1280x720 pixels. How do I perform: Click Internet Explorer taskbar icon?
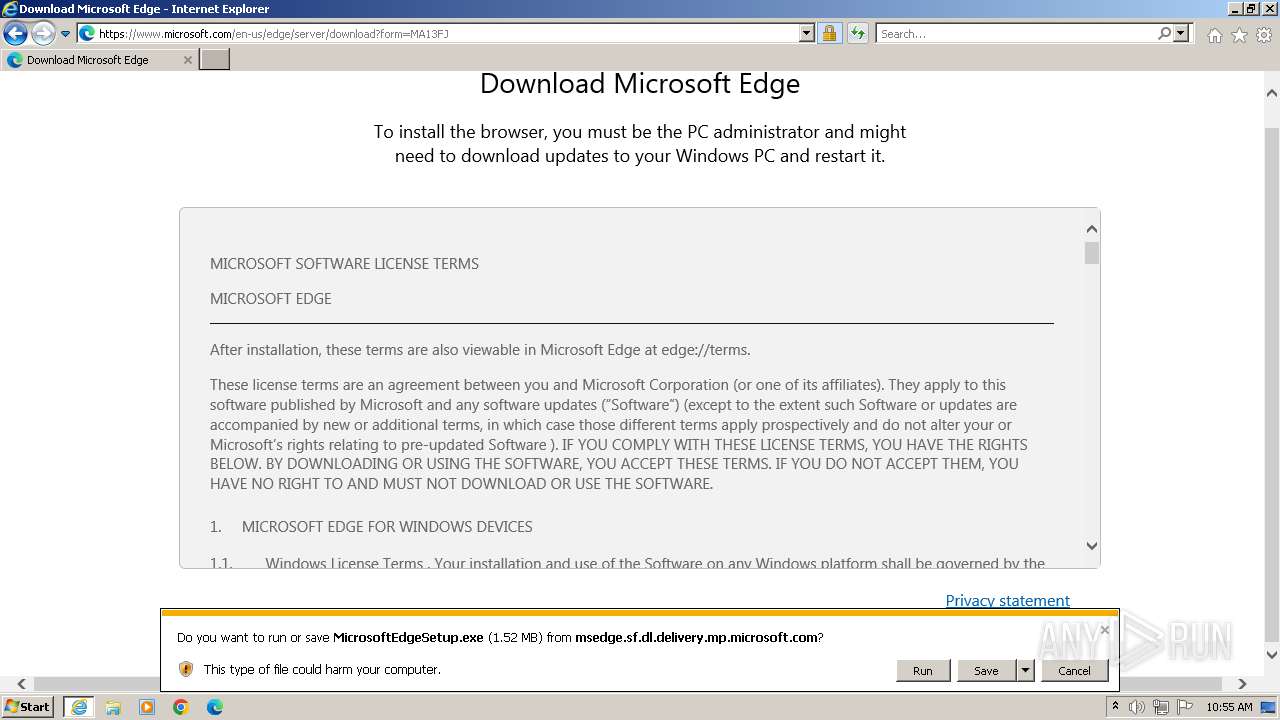tap(78, 707)
